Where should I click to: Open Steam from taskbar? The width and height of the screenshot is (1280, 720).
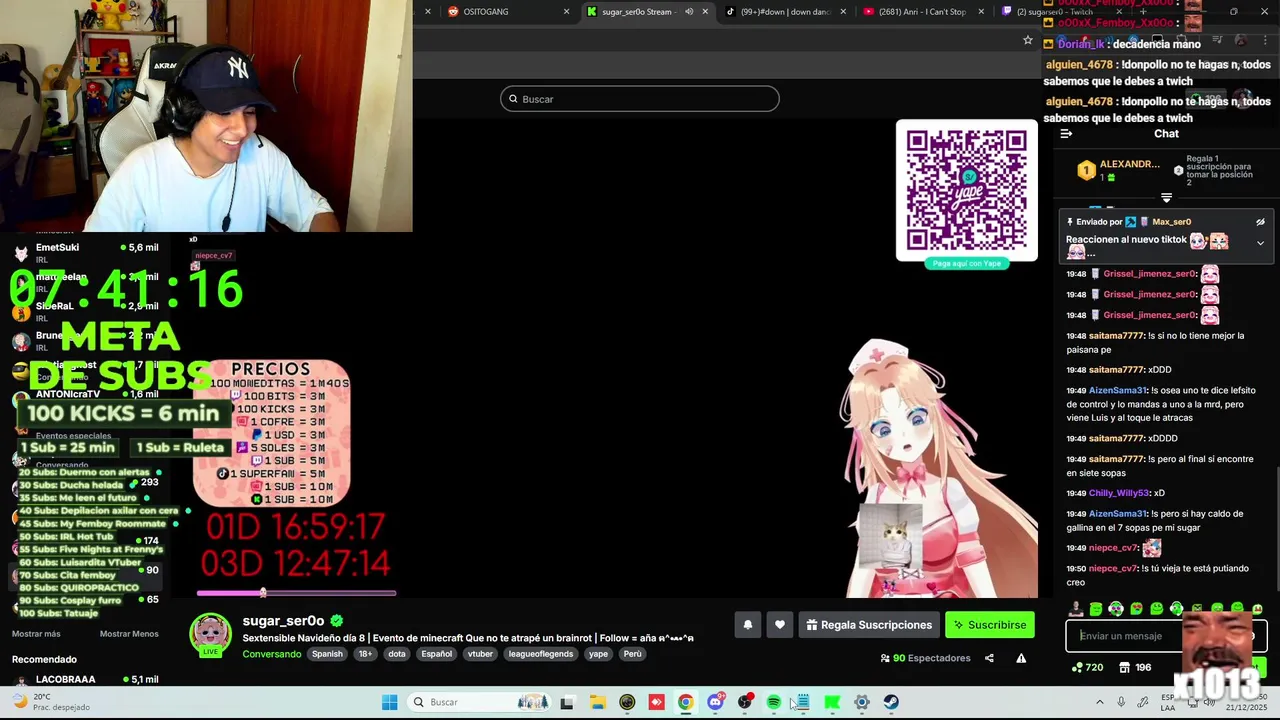click(891, 702)
